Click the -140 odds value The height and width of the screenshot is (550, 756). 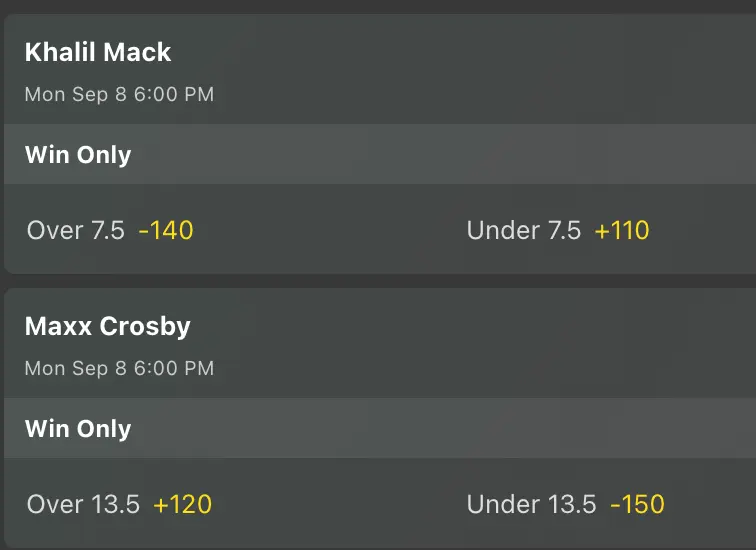[166, 231]
